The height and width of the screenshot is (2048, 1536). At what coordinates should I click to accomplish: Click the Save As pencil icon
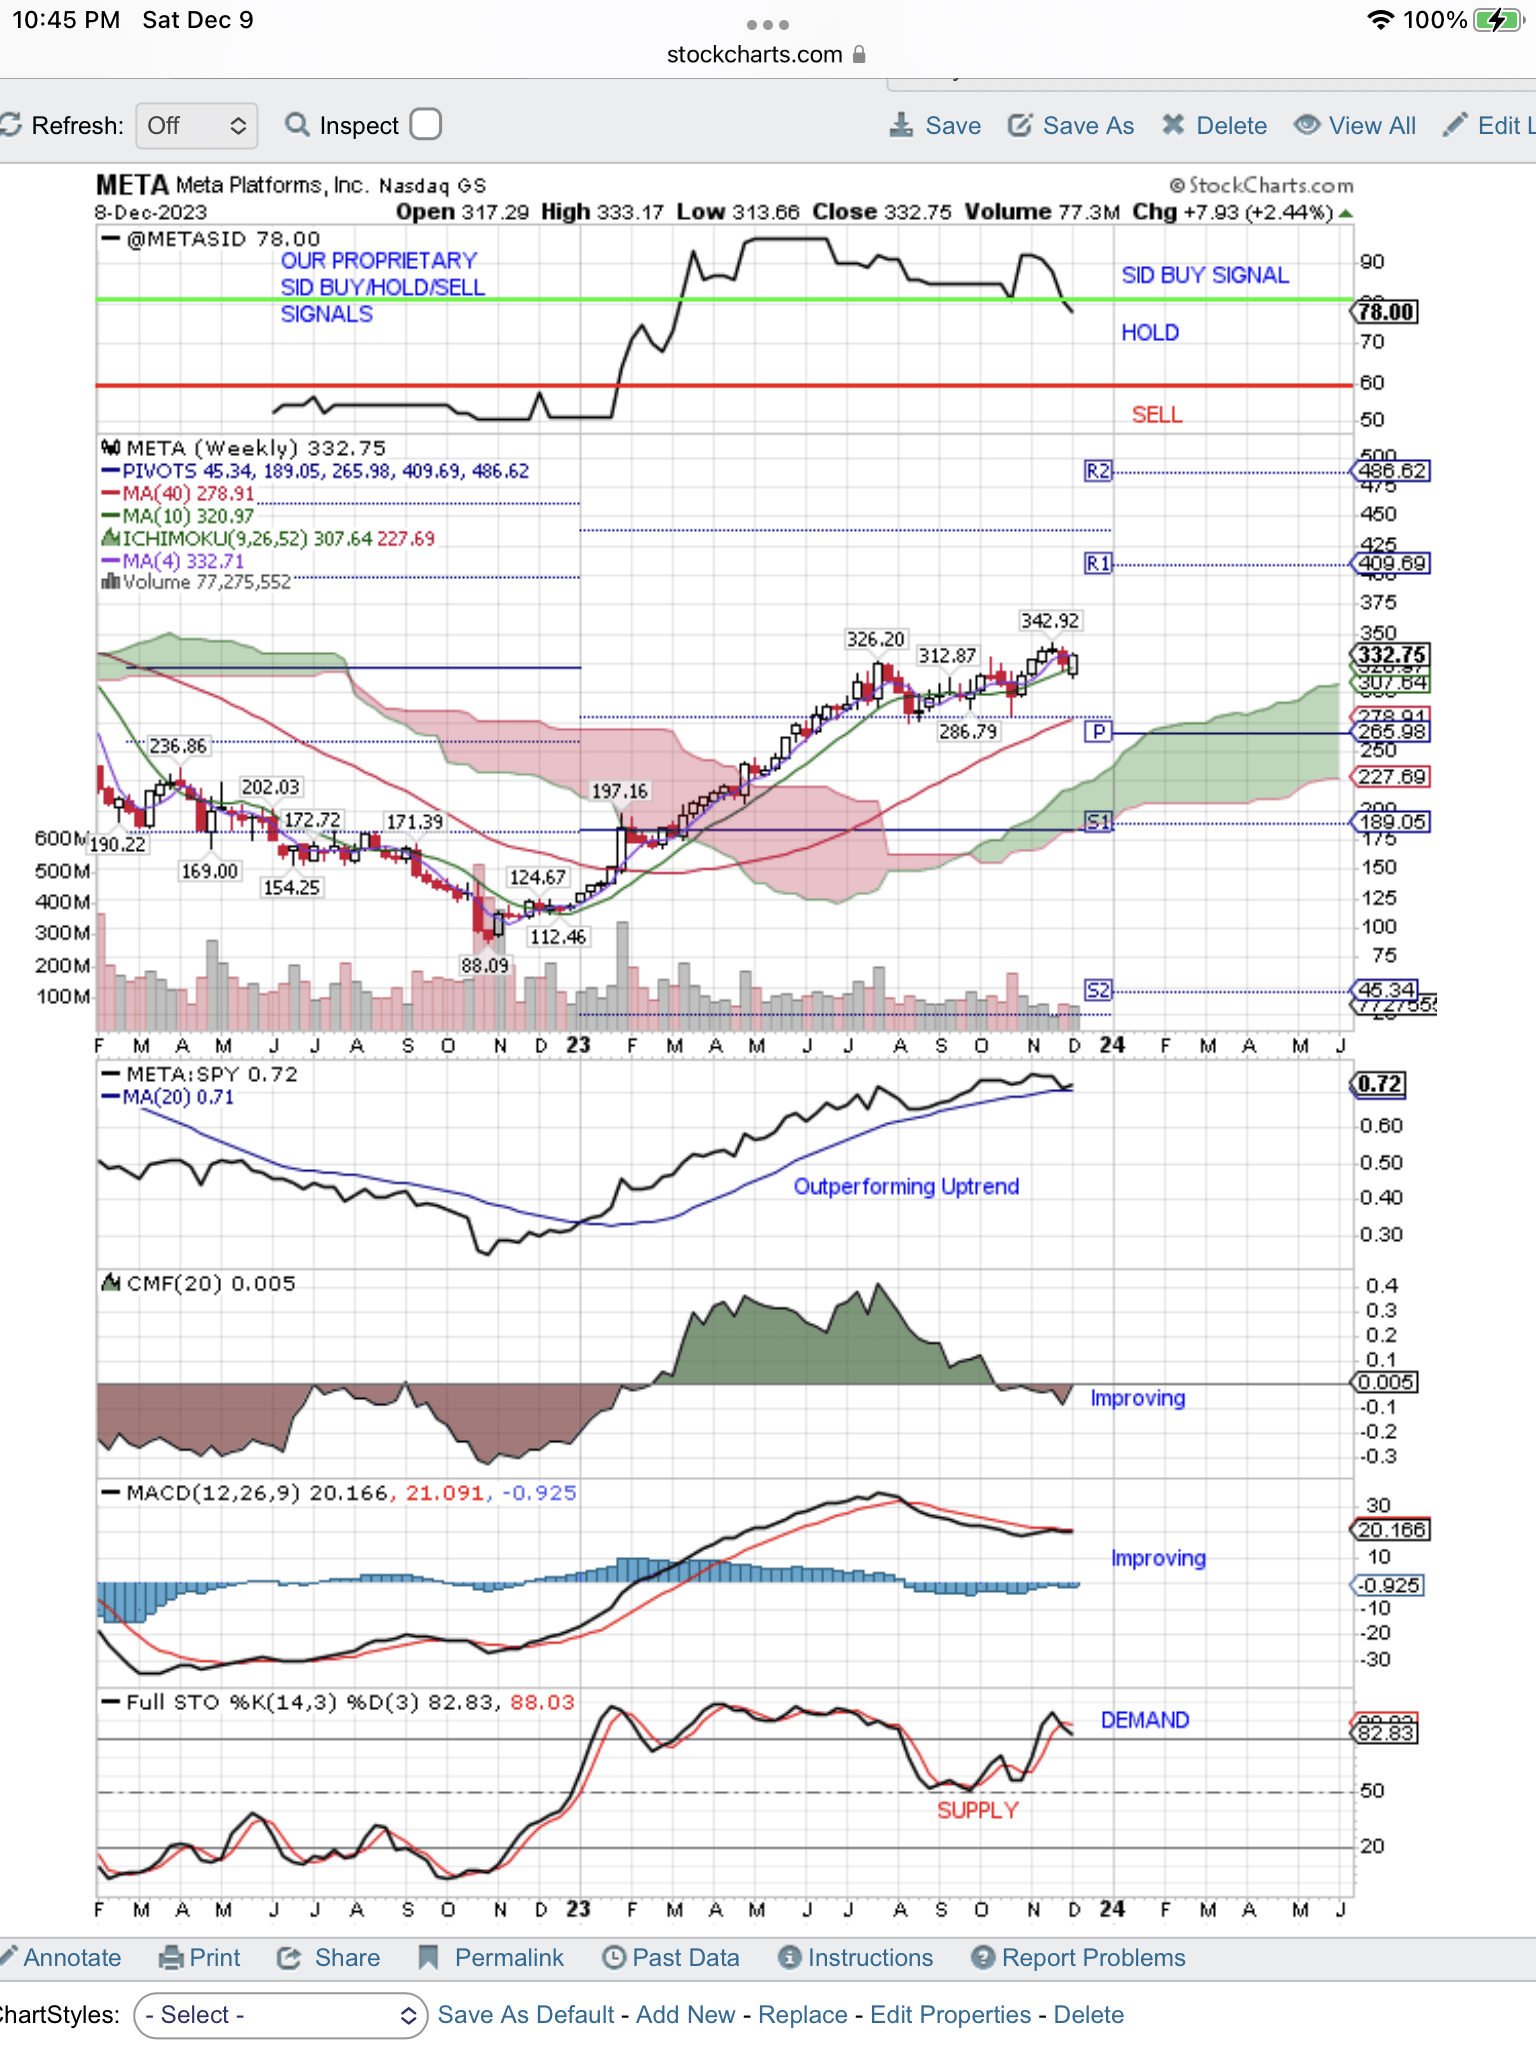1019,125
